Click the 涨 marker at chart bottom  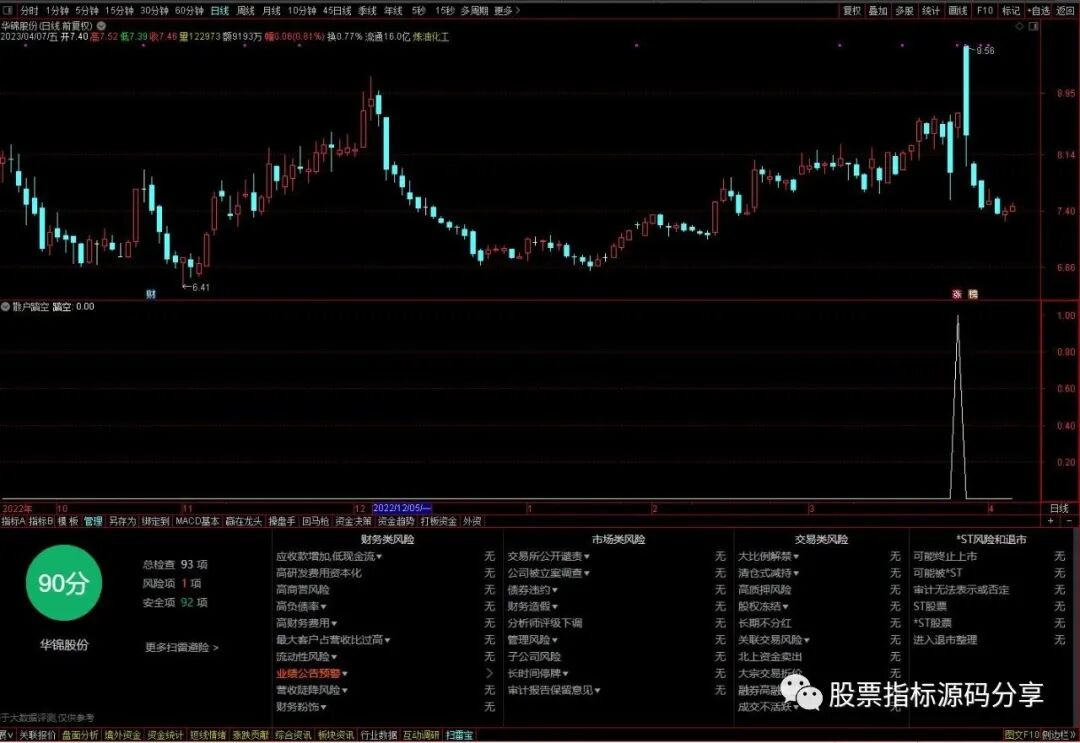(957, 294)
